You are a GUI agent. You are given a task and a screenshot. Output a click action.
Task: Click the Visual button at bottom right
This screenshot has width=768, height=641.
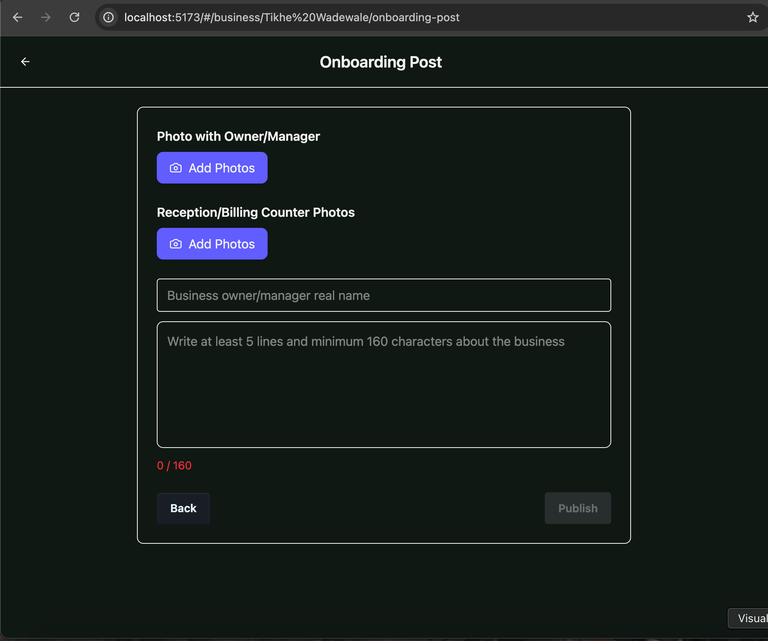(748, 618)
